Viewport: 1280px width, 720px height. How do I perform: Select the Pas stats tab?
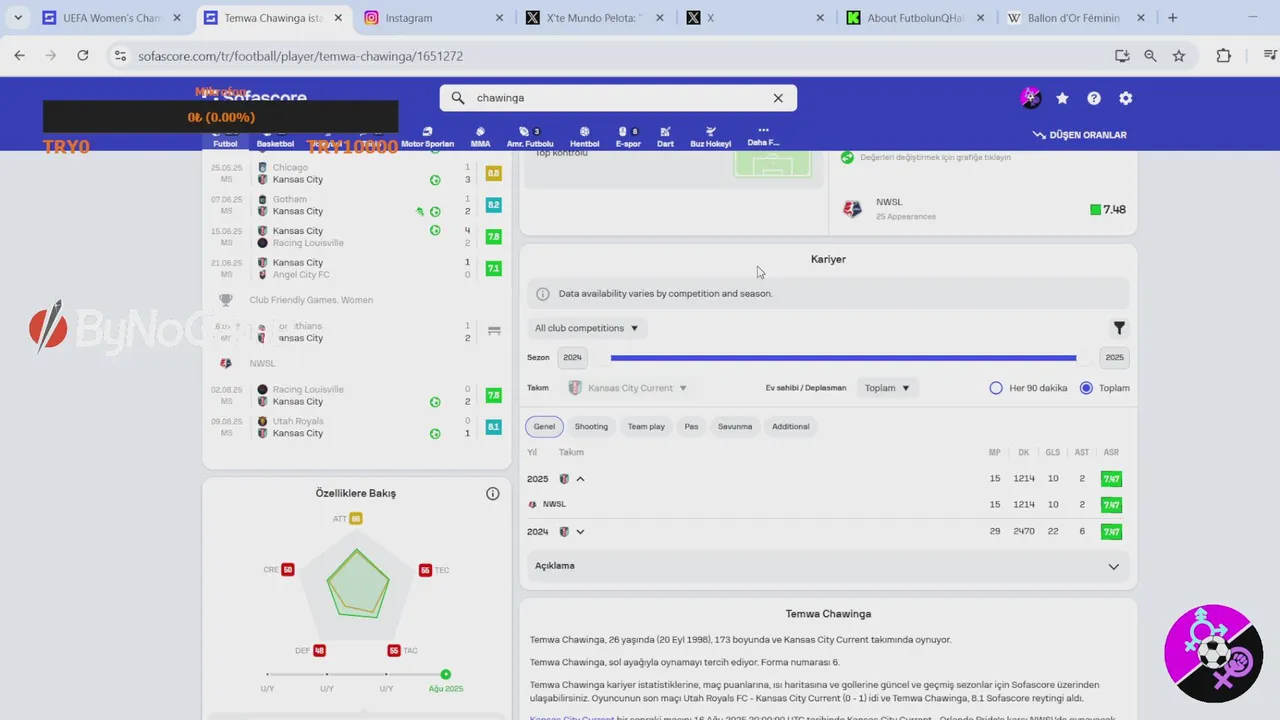coord(691,426)
